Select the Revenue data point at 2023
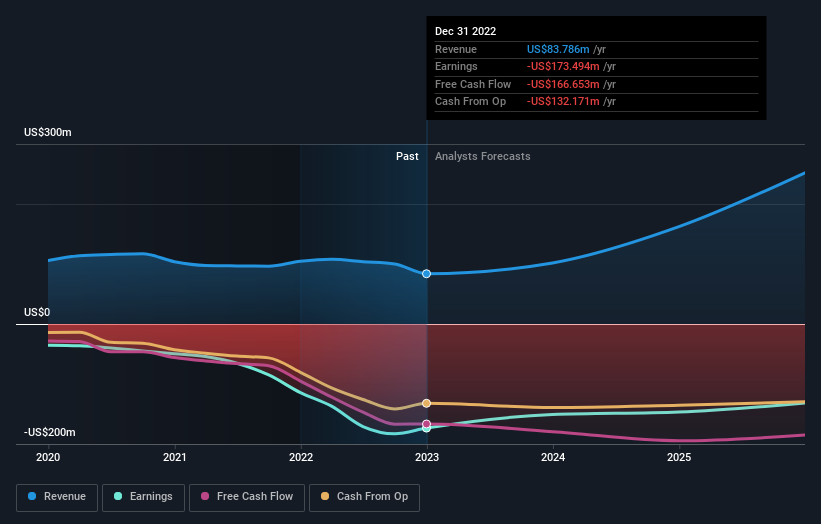 [x=427, y=274]
